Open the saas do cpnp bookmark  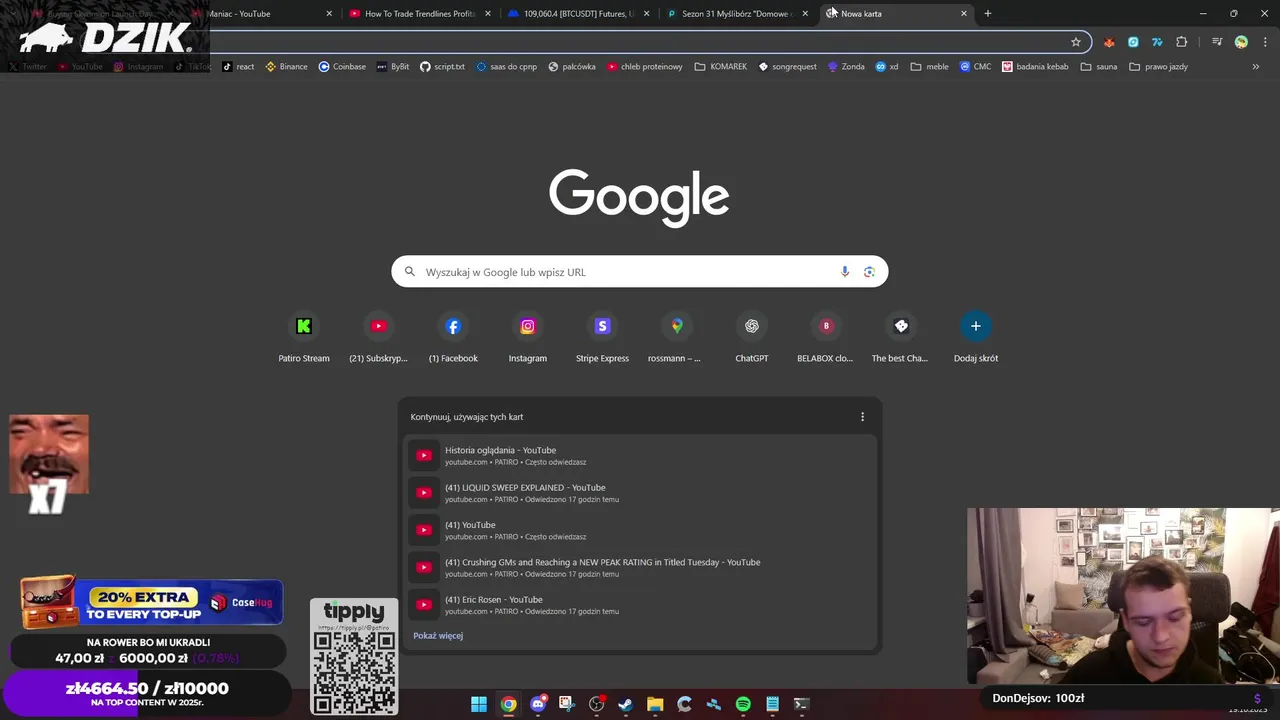(506, 67)
